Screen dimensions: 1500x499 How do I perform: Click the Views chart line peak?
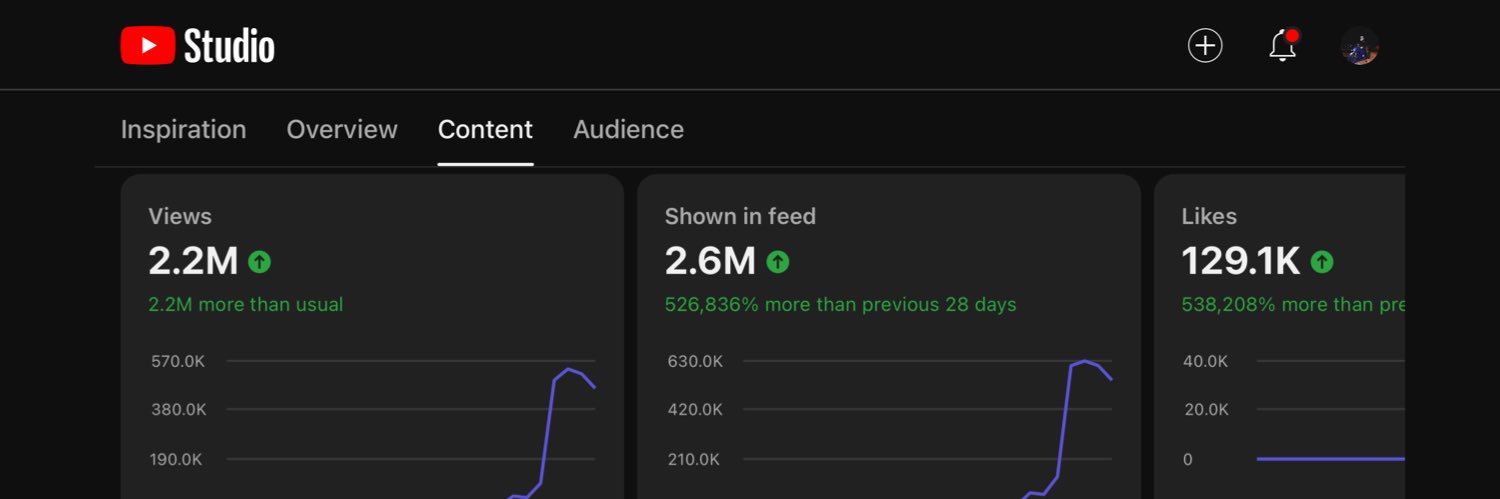coord(568,369)
